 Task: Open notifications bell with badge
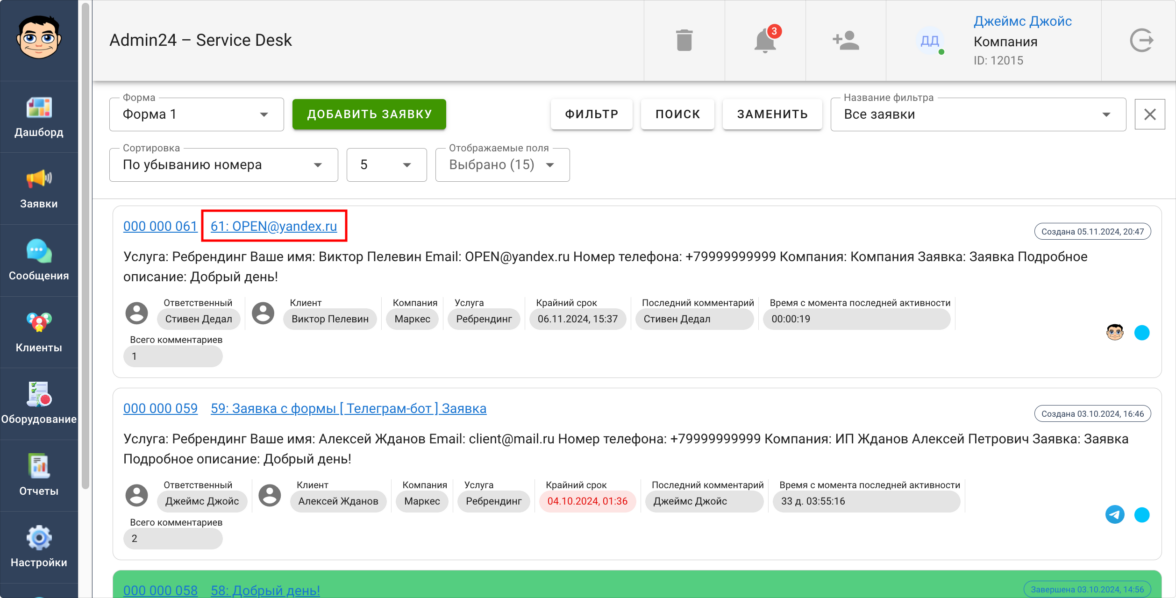[765, 41]
